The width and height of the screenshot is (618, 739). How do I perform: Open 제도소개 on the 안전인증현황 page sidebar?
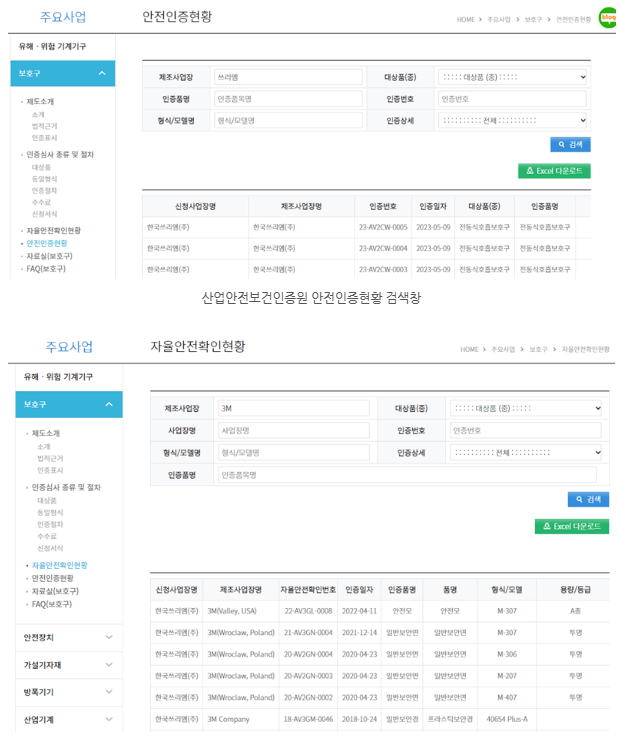pos(40,101)
